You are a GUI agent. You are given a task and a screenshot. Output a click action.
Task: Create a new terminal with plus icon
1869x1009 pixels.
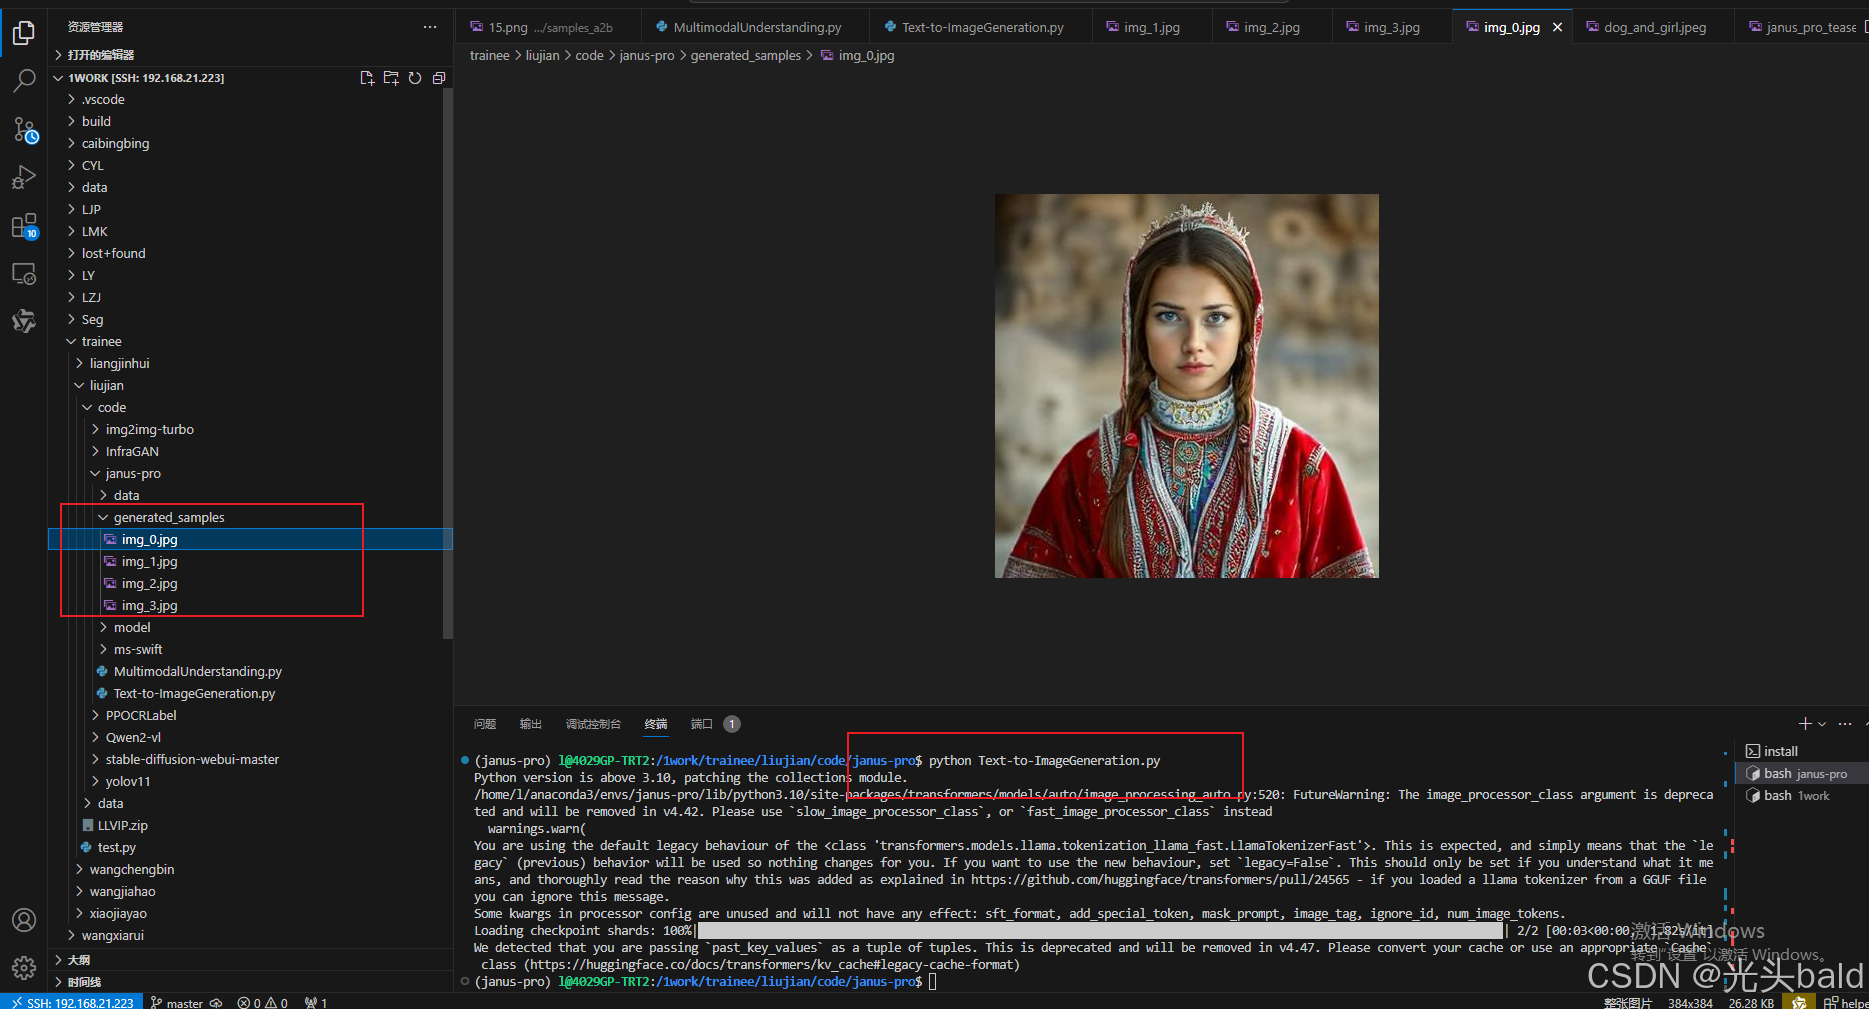1804,723
